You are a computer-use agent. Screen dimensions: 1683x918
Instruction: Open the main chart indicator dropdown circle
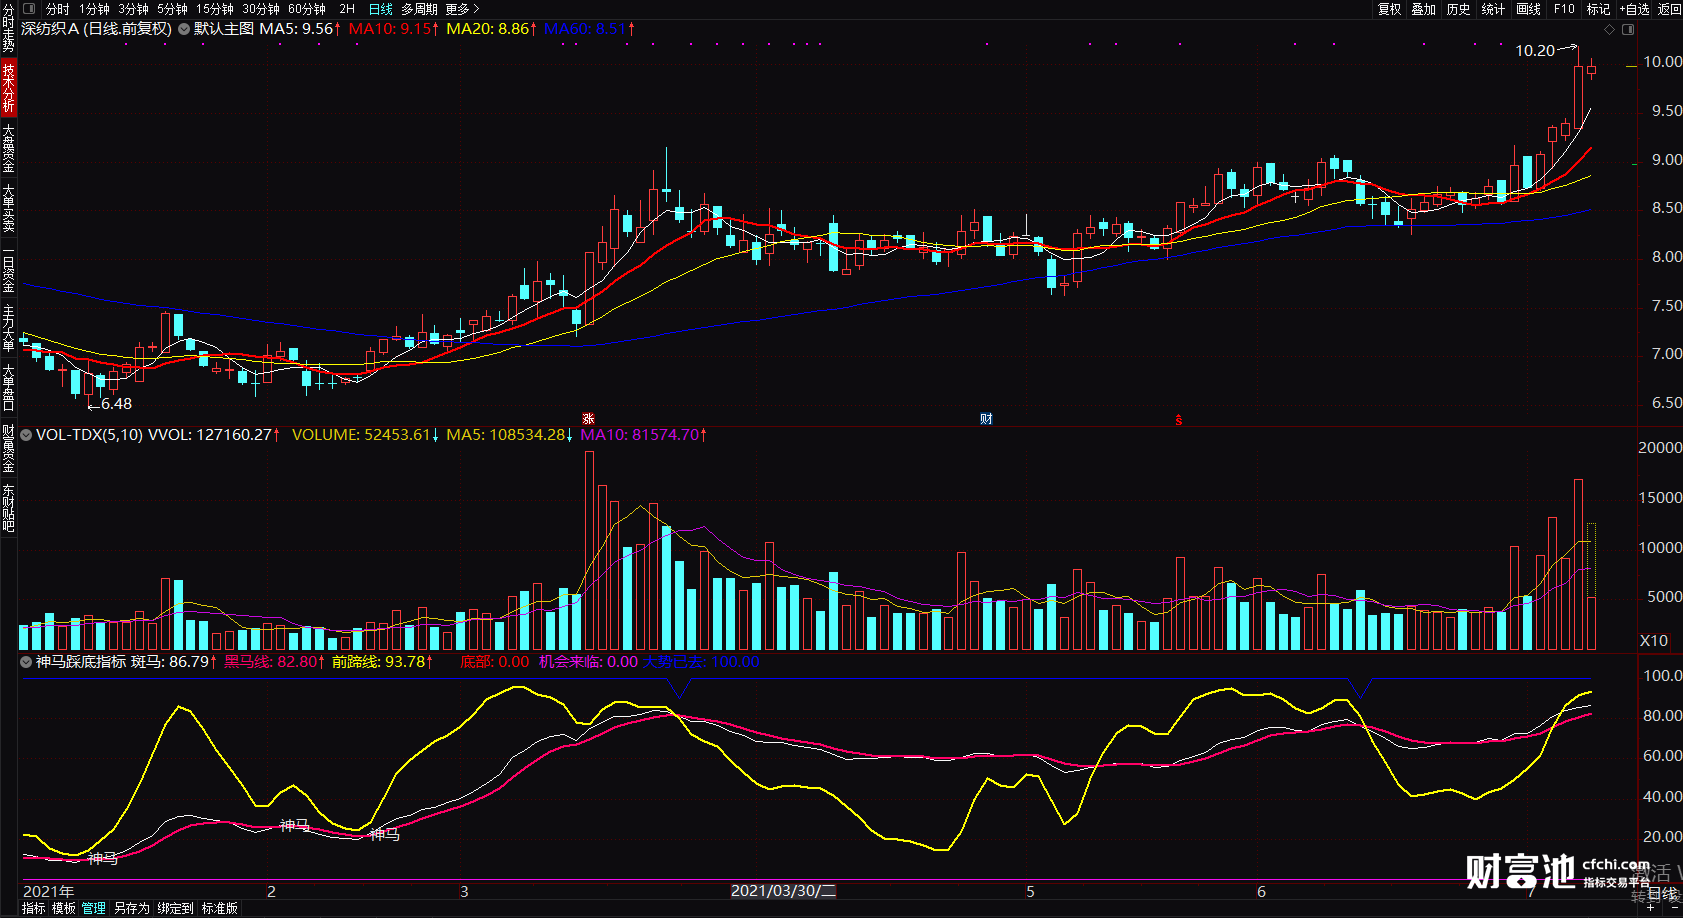tap(184, 29)
